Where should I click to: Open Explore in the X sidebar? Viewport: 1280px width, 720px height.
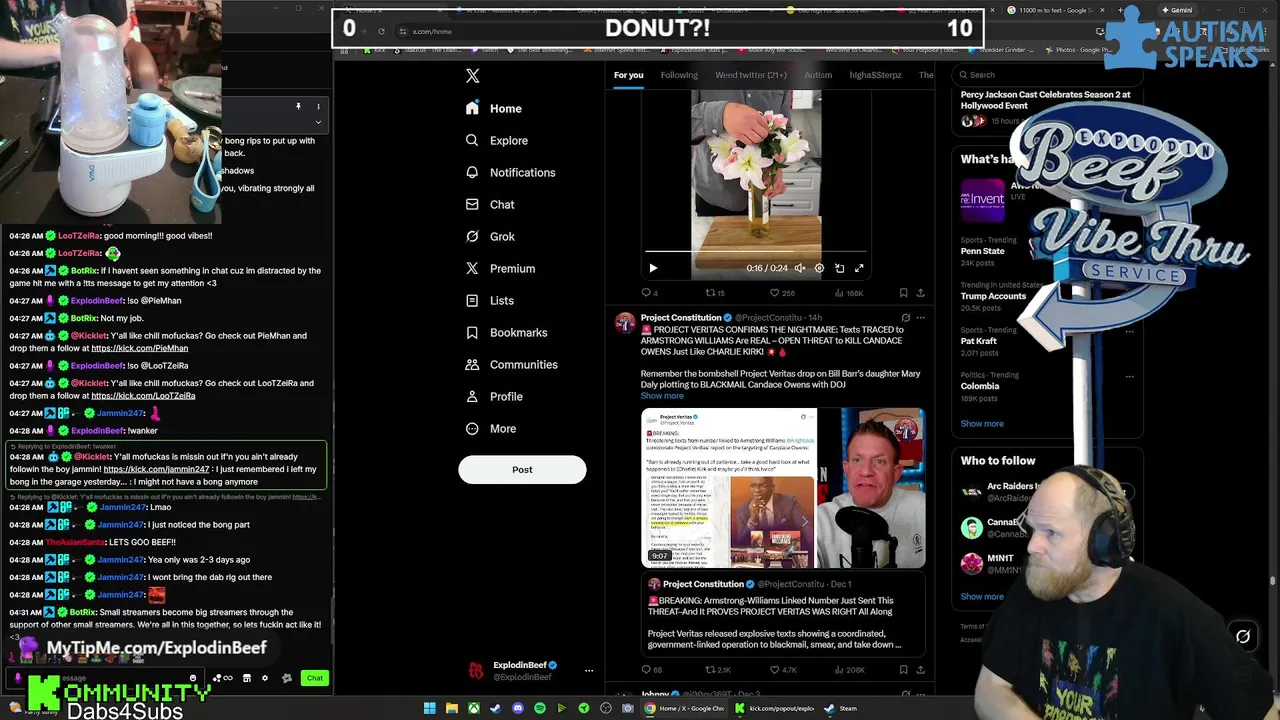pyautogui.click(x=497, y=140)
